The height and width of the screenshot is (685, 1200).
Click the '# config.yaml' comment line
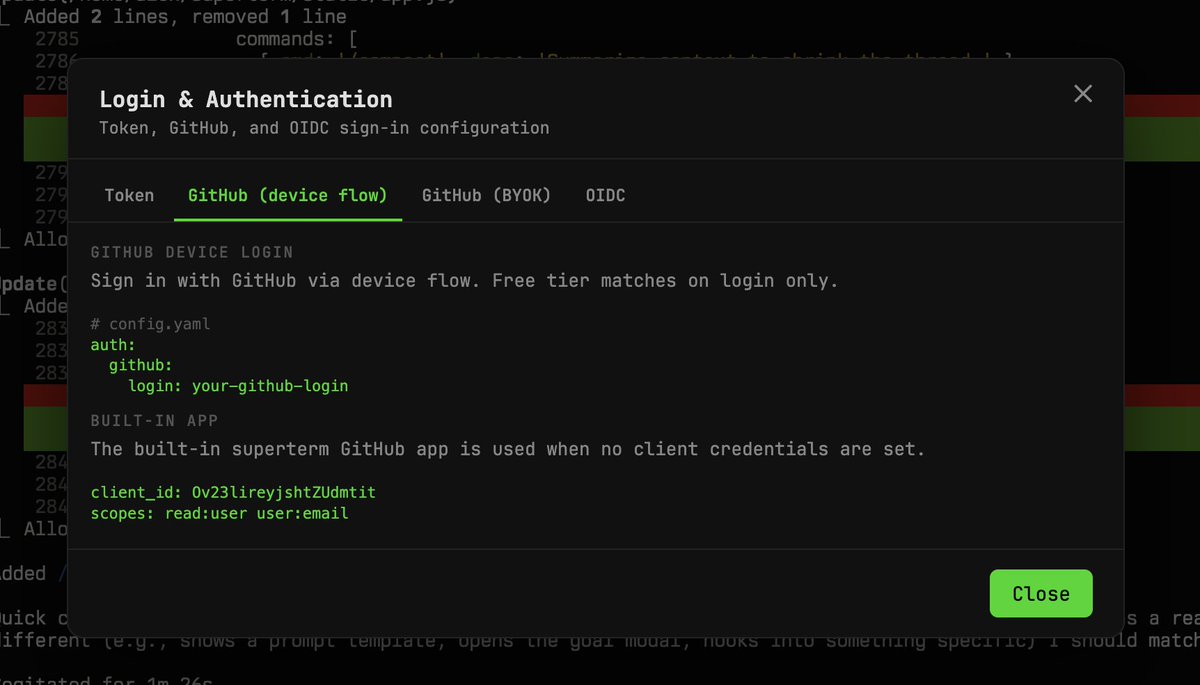150,324
